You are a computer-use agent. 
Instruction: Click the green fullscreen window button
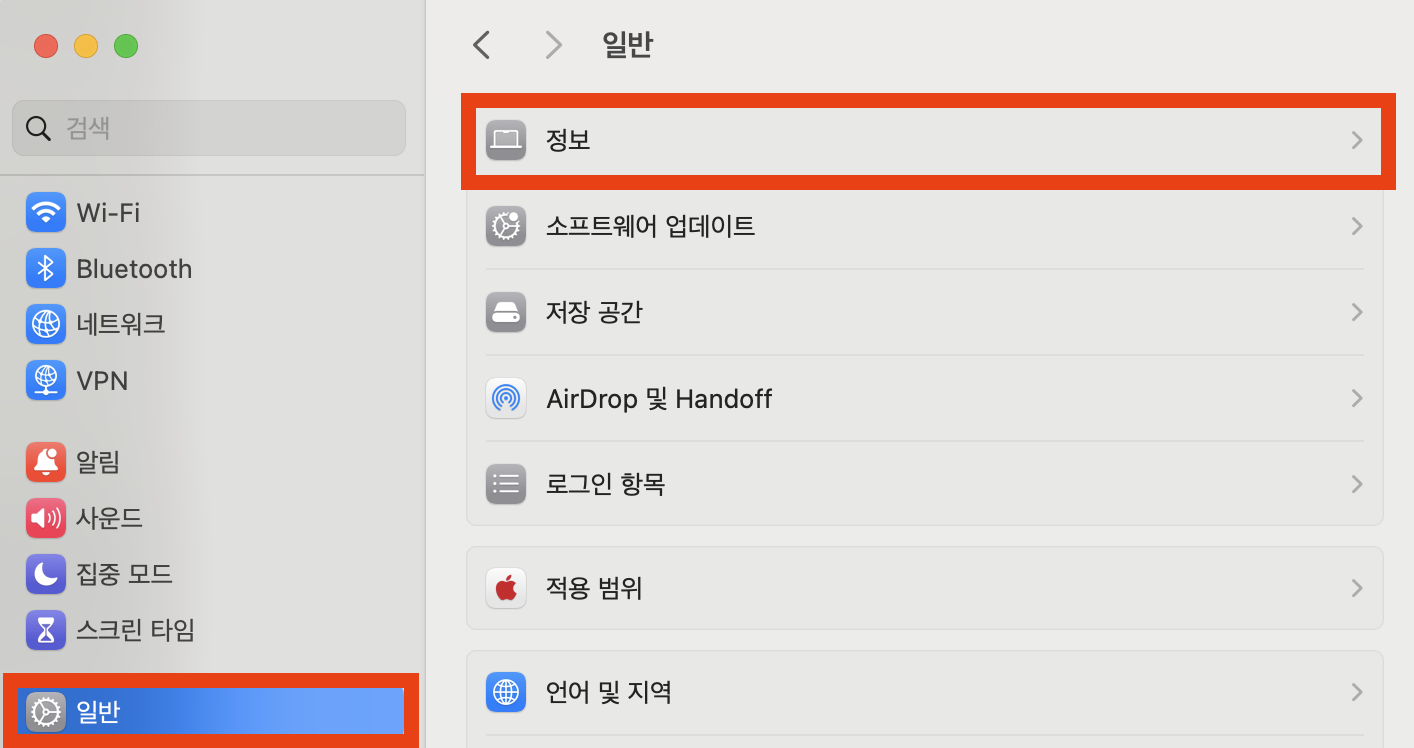126,46
